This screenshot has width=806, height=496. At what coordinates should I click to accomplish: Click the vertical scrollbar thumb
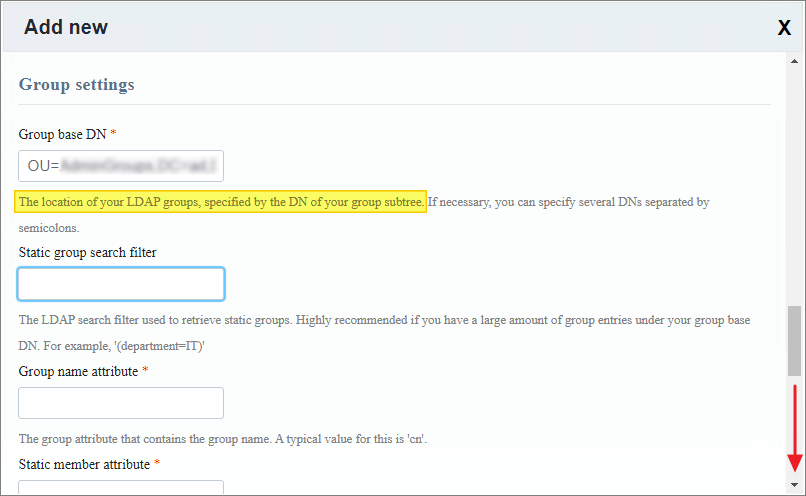pyautogui.click(x=794, y=341)
